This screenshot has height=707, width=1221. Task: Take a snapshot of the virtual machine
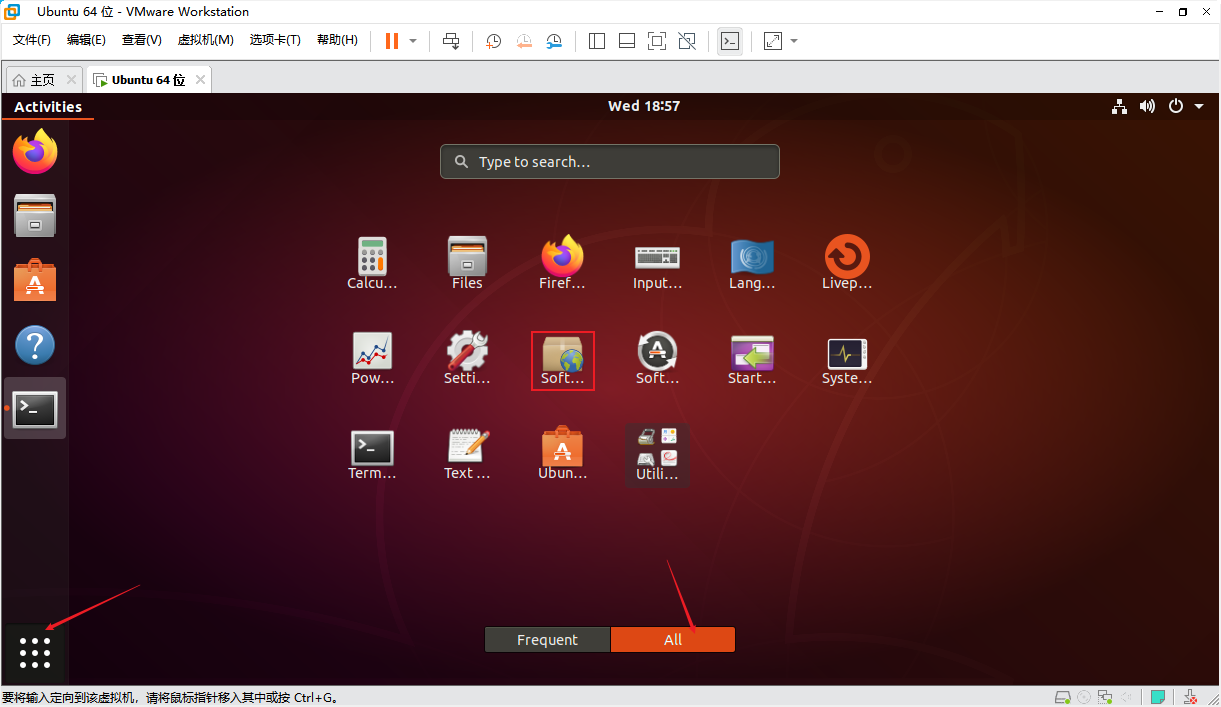click(494, 41)
